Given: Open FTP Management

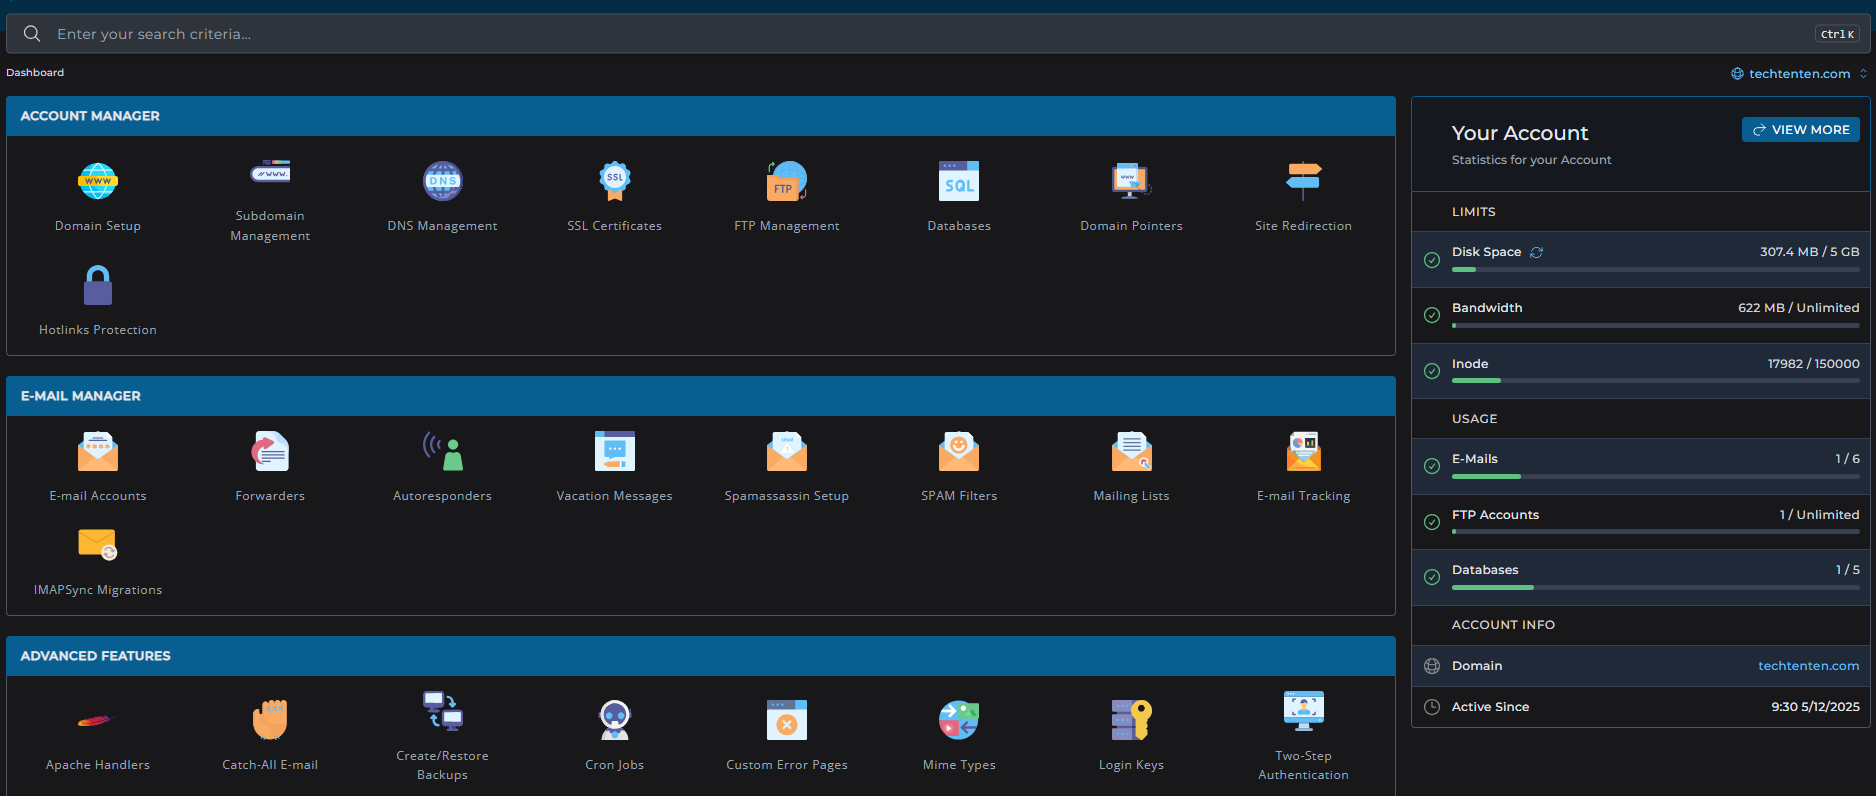Looking at the screenshot, I should click(x=786, y=182).
